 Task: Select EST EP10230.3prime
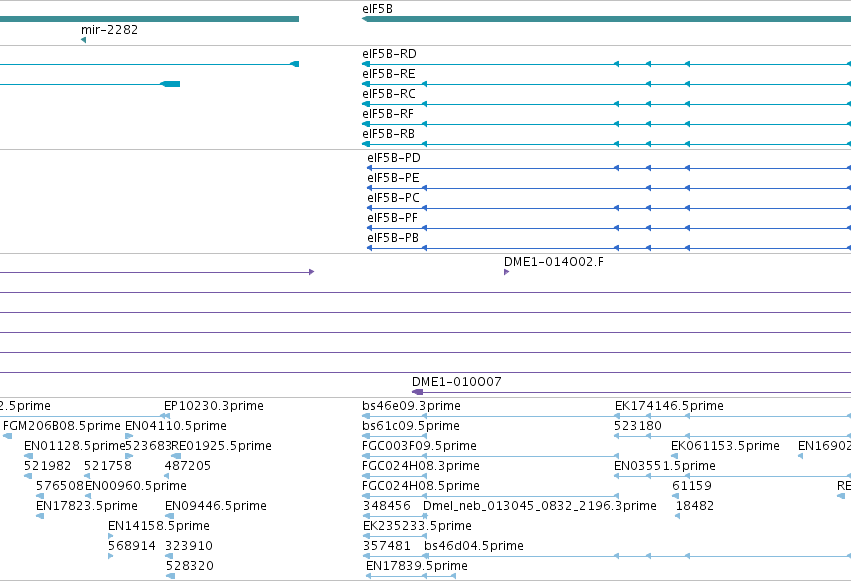[214, 406]
